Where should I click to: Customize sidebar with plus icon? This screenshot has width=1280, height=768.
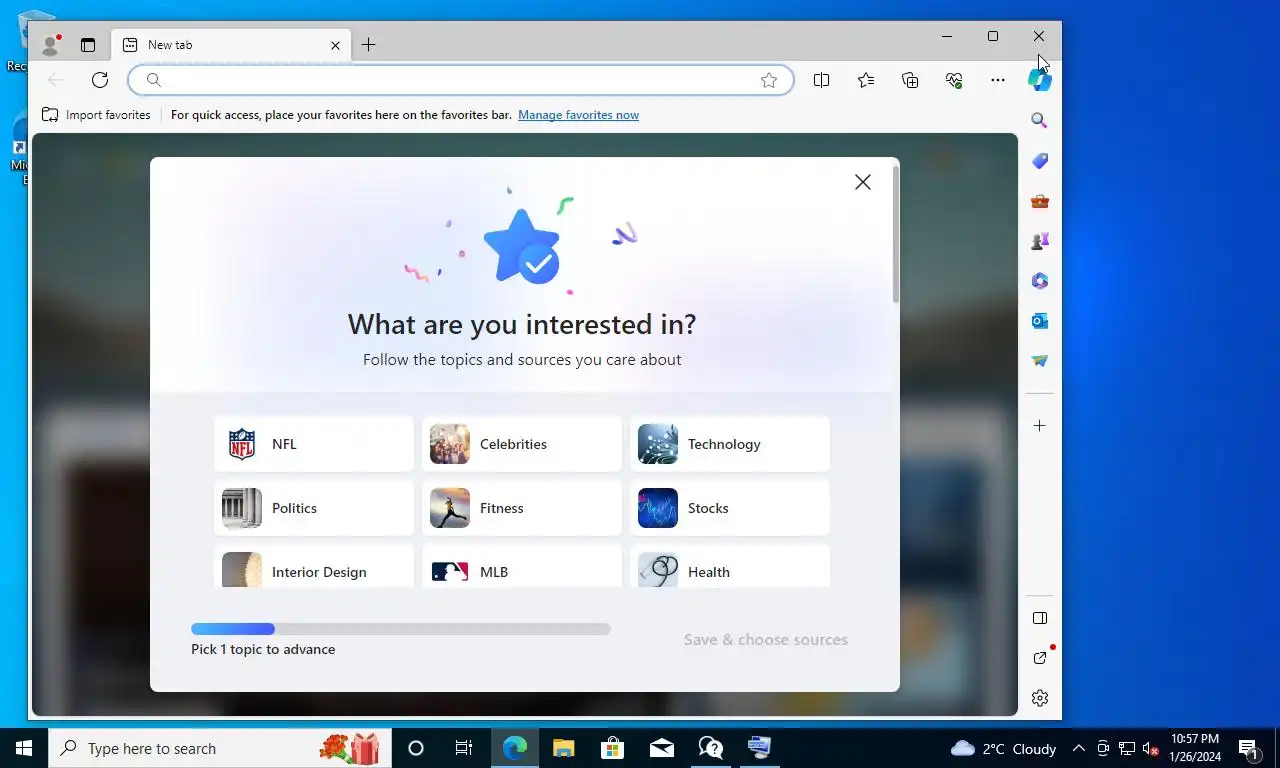click(x=1040, y=426)
